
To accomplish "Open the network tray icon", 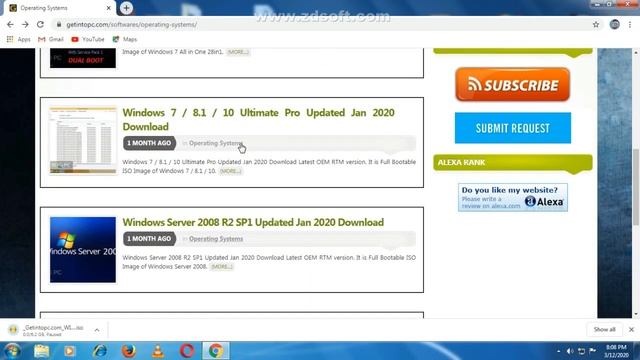I will click(581, 351).
